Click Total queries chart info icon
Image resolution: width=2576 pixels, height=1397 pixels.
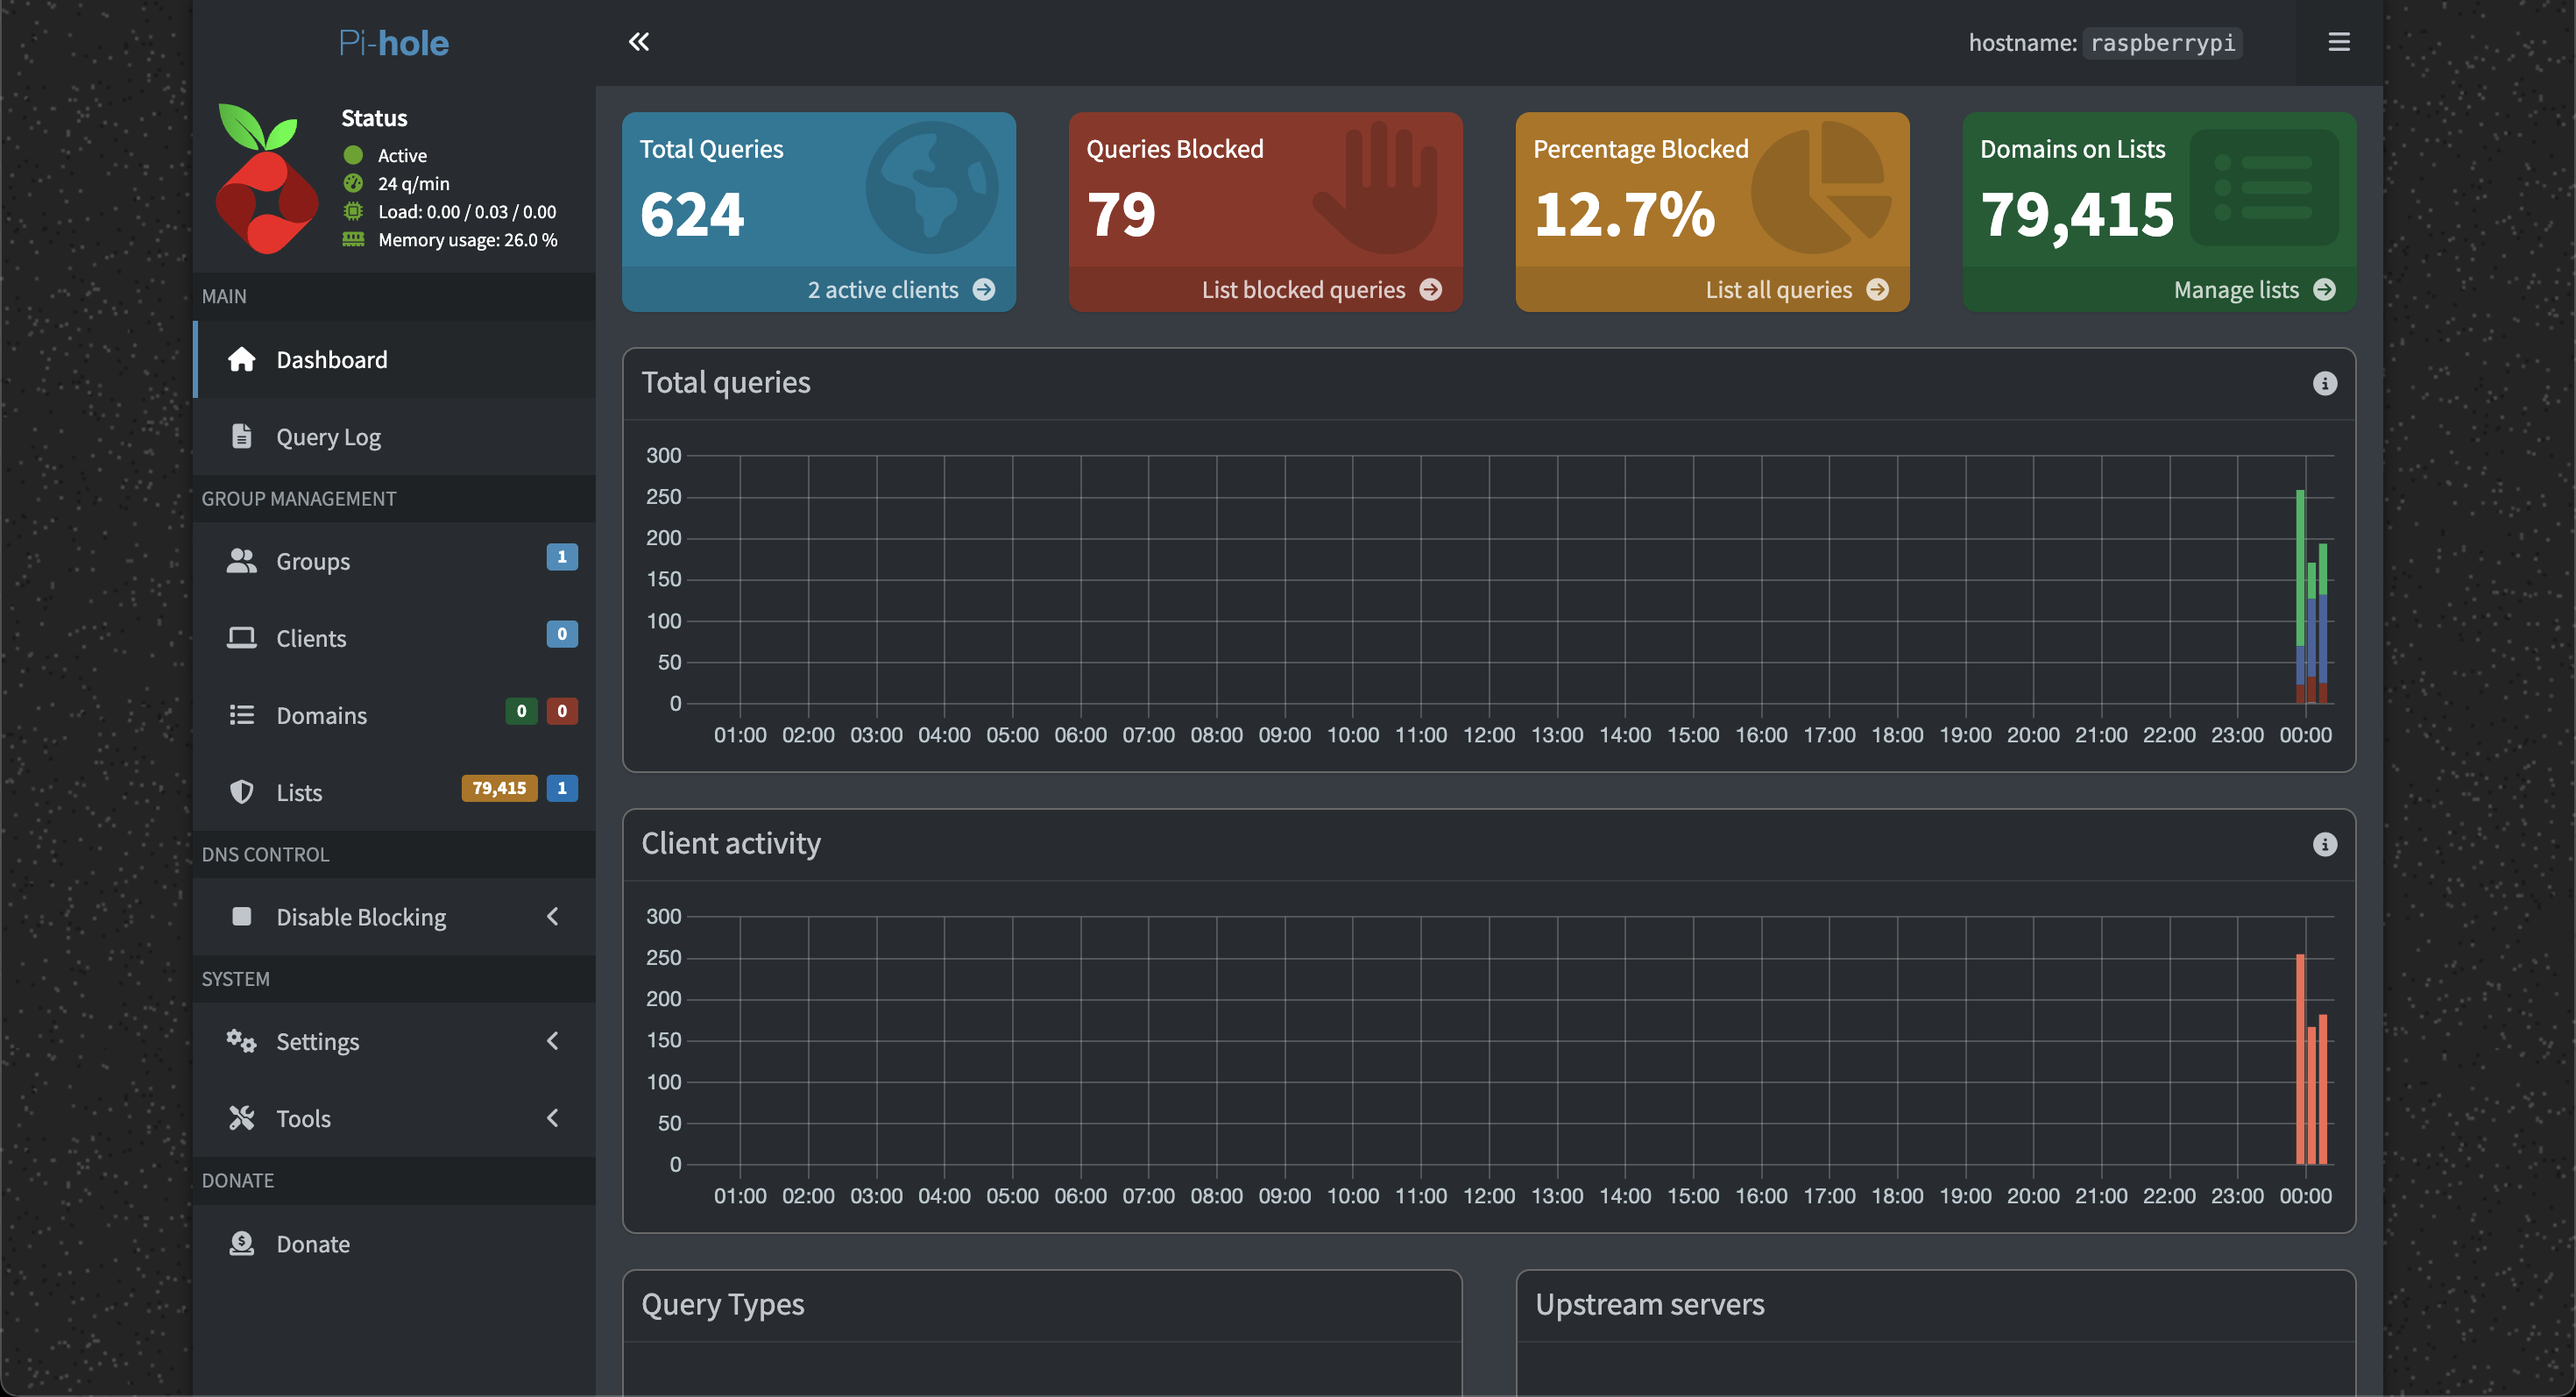pyautogui.click(x=2324, y=384)
